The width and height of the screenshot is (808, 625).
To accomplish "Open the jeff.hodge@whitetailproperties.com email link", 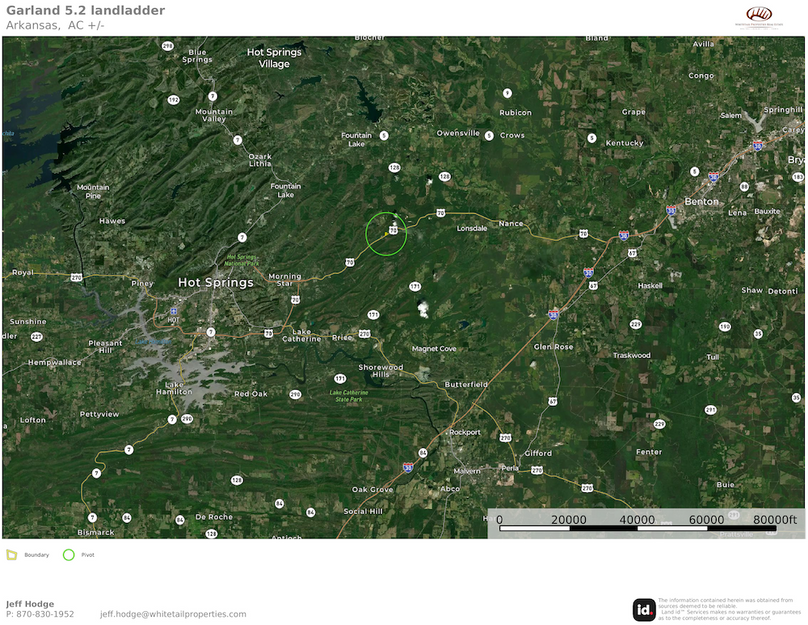I will [173, 614].
